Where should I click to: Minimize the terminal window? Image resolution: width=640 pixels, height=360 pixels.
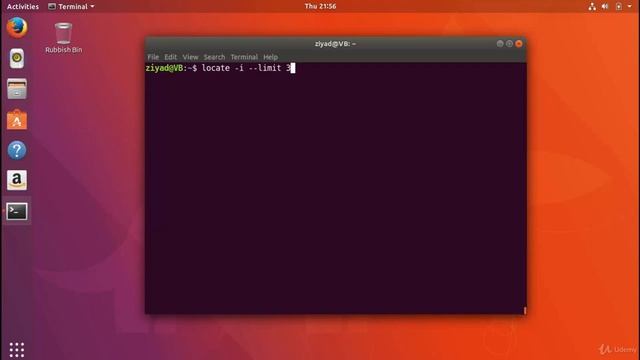point(500,44)
